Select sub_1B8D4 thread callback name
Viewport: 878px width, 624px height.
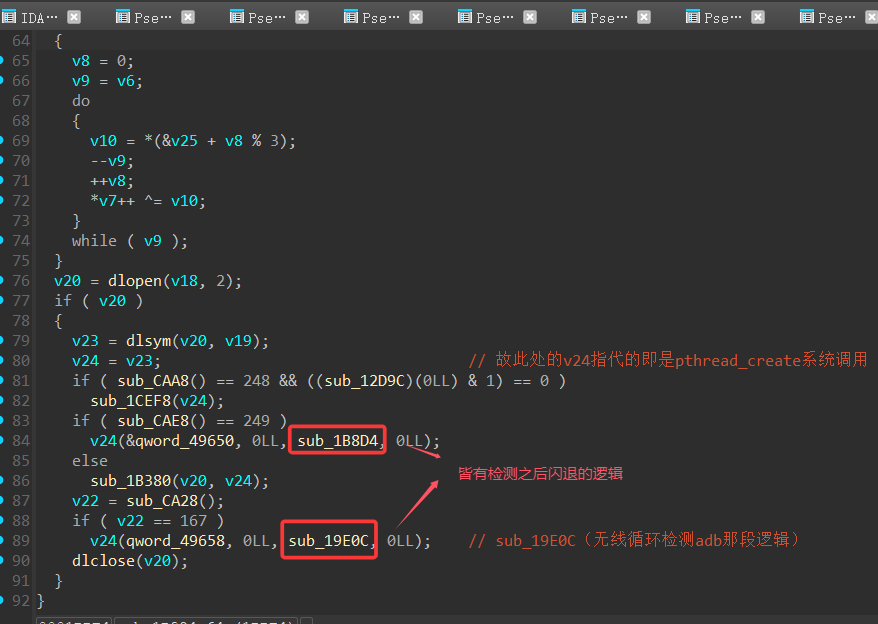coord(338,441)
